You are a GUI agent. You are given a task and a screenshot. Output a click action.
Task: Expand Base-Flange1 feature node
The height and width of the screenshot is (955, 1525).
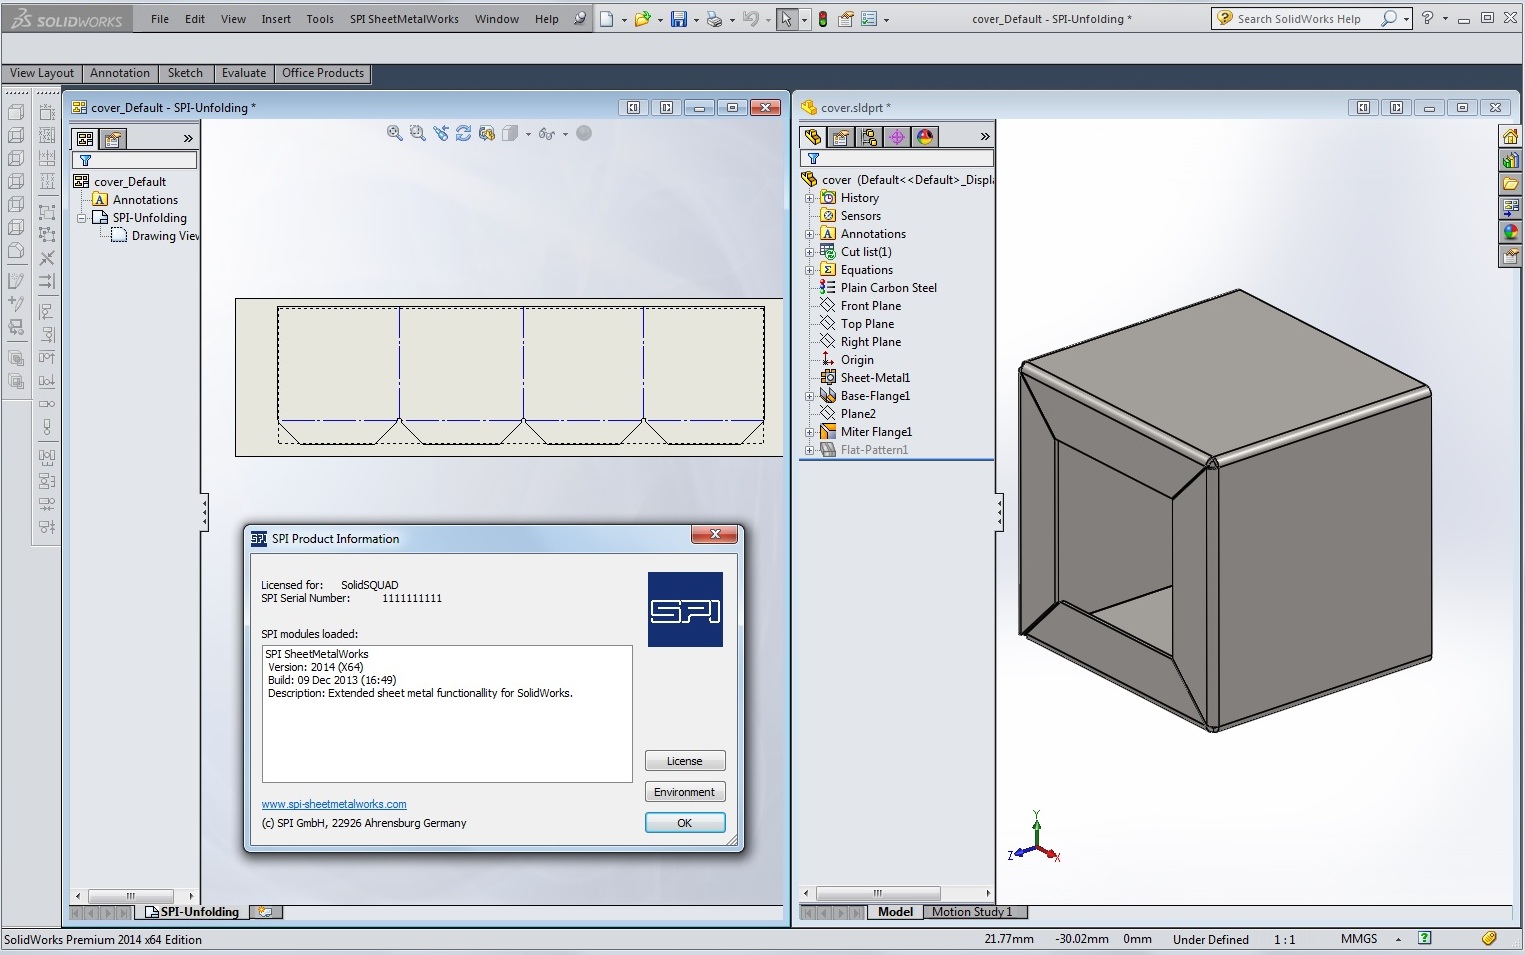click(810, 396)
